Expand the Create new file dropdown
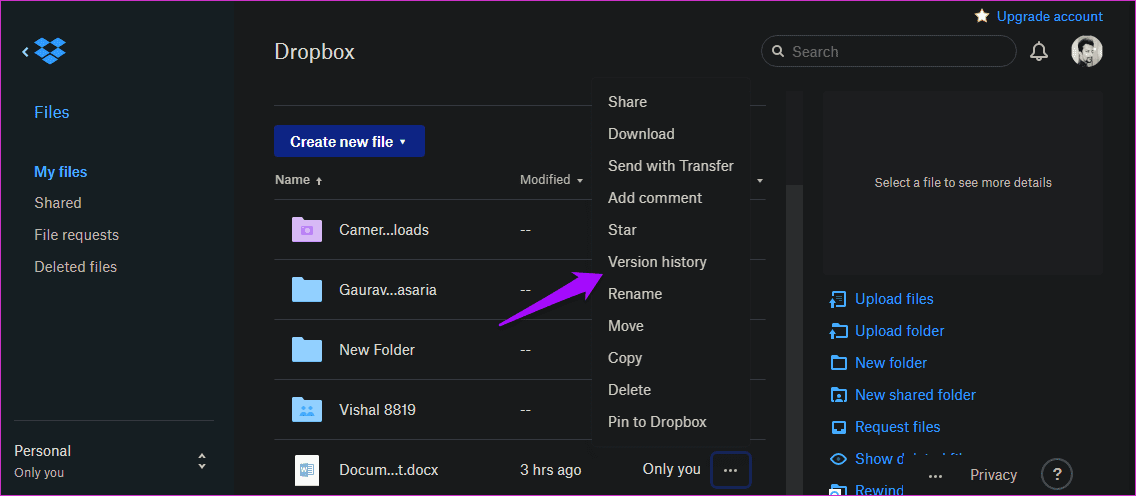The width and height of the screenshot is (1136, 496). (349, 141)
